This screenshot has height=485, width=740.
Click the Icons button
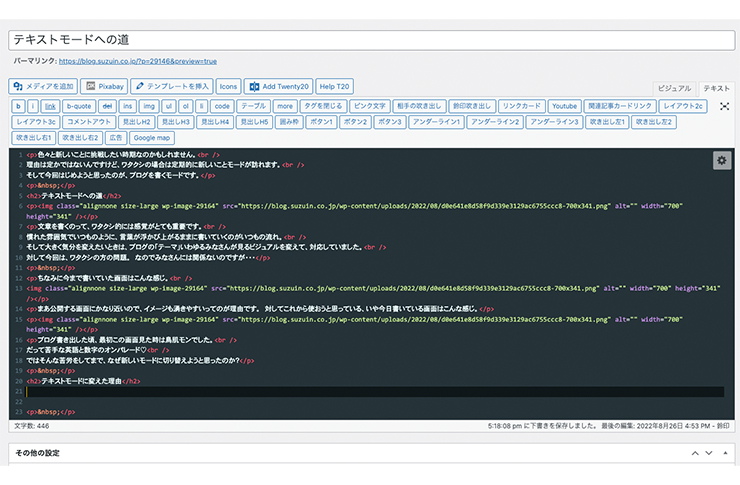(229, 87)
